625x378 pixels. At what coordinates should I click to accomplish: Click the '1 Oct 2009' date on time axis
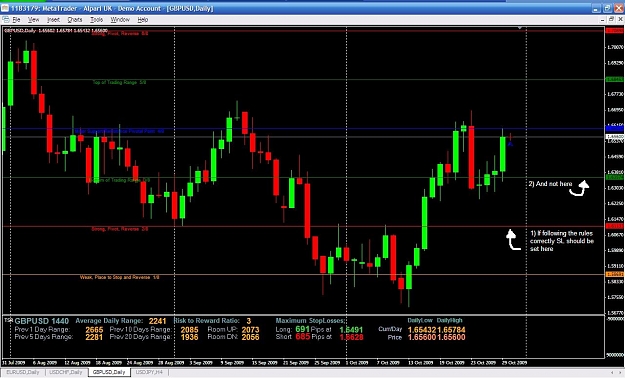click(358, 363)
